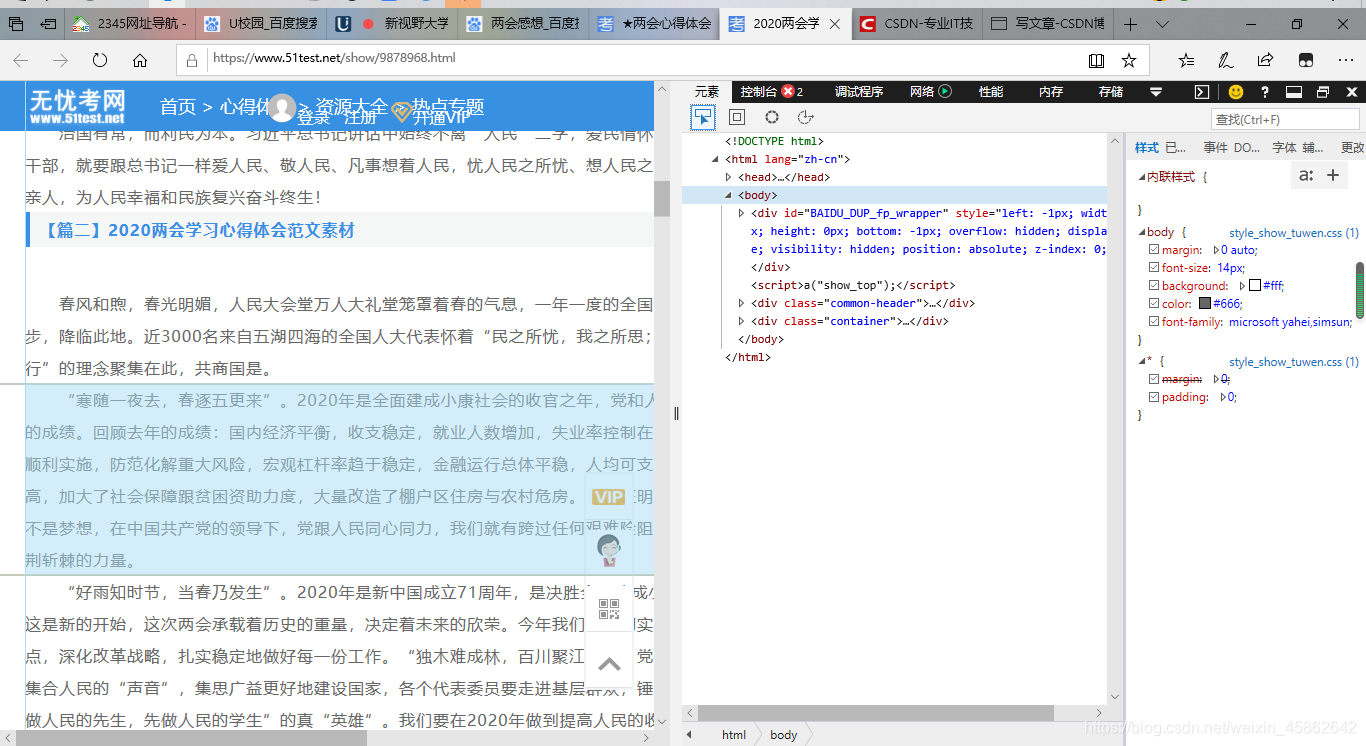
Task: Go back to previous page
Action: 21,60
